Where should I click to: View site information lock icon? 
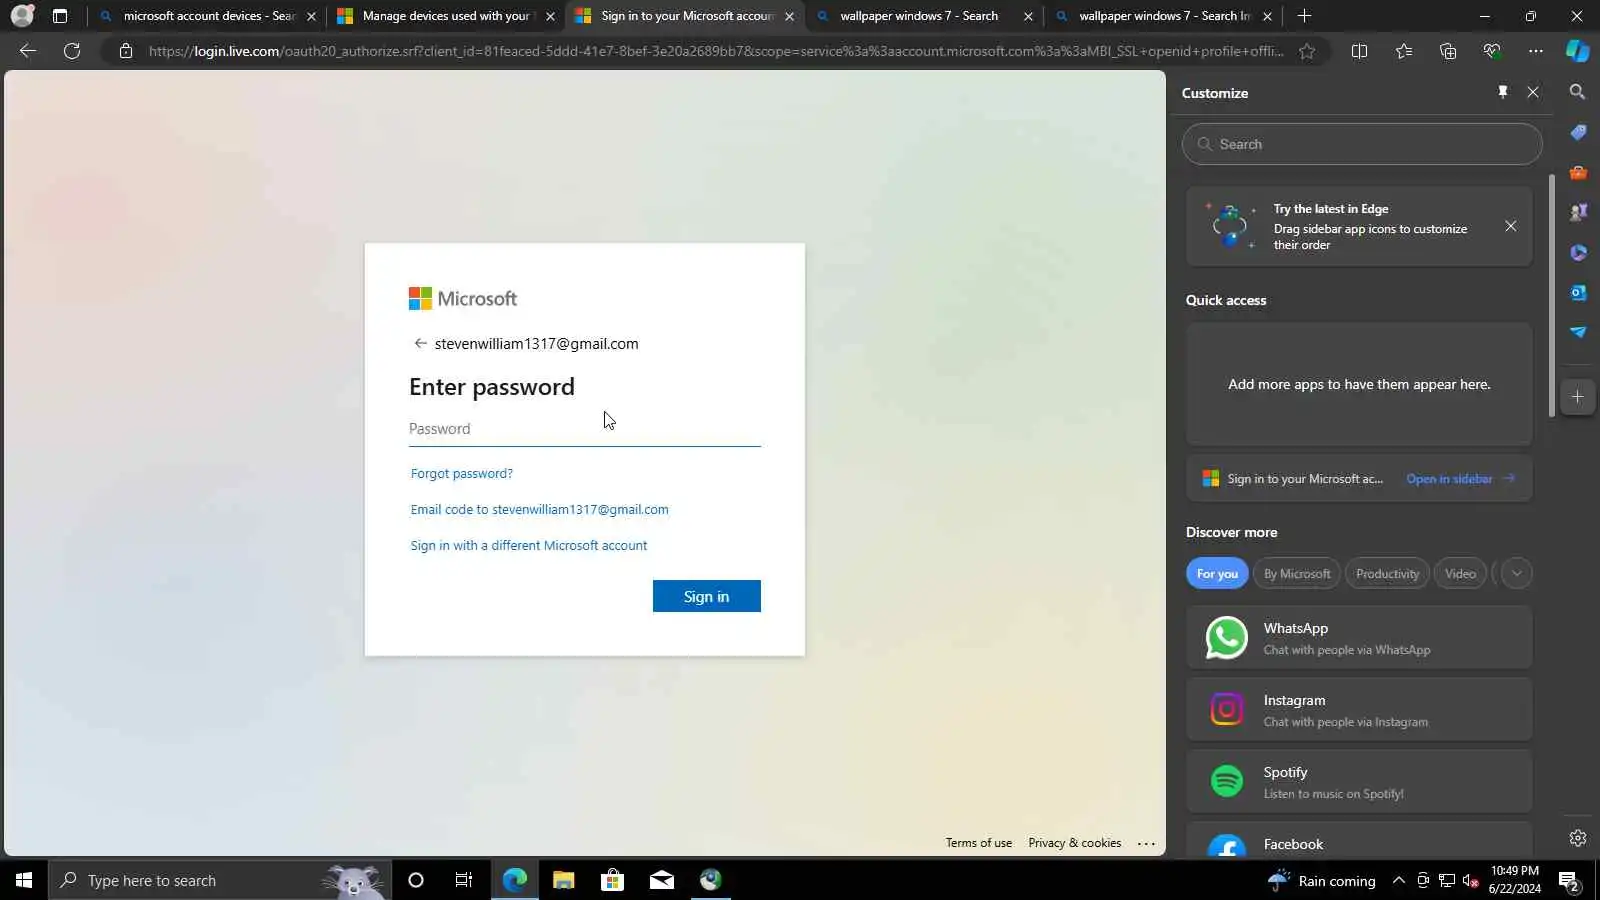[x=126, y=51]
